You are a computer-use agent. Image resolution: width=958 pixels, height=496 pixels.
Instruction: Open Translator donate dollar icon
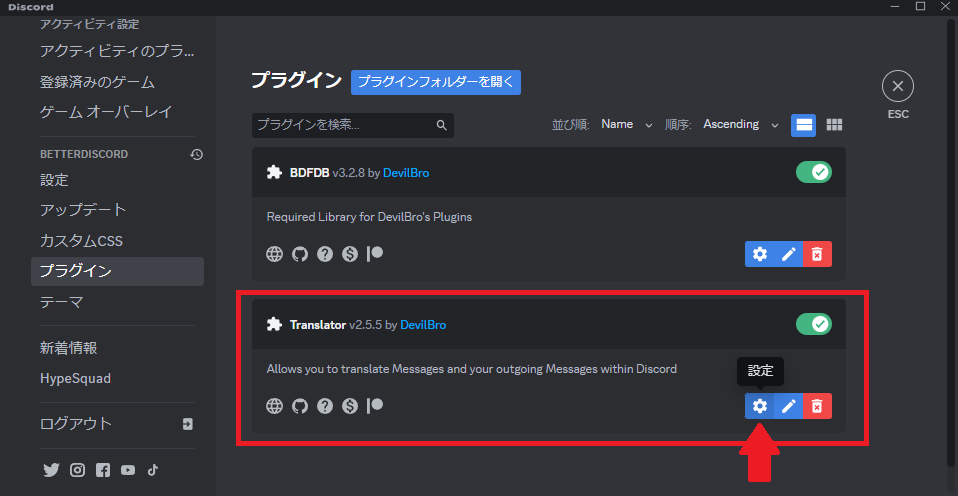pyautogui.click(x=349, y=406)
